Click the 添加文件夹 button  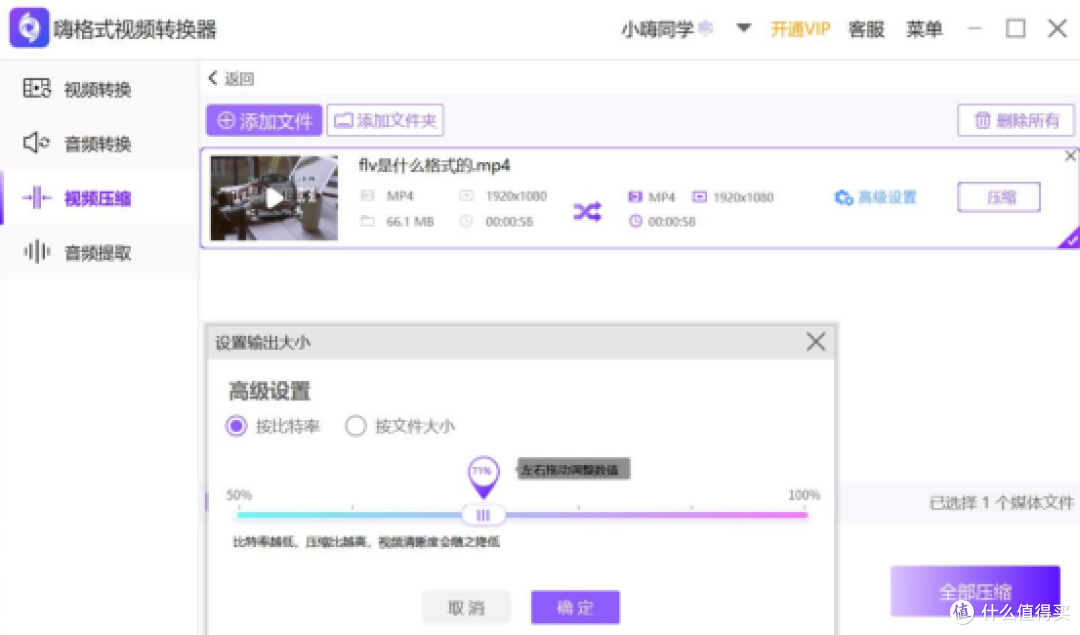(385, 121)
